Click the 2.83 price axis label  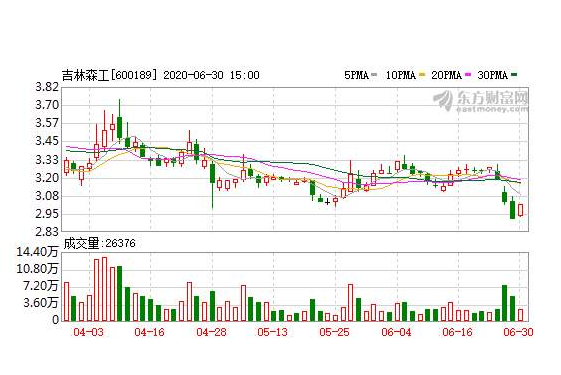[47, 232]
